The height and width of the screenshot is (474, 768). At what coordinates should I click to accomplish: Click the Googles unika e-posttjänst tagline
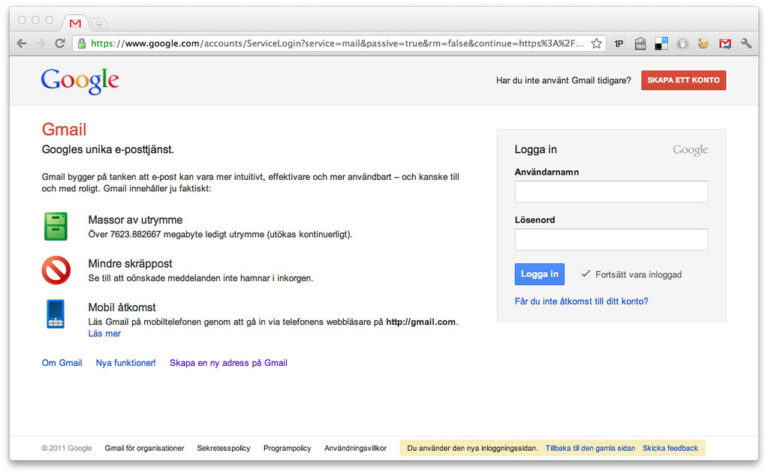tap(108, 149)
